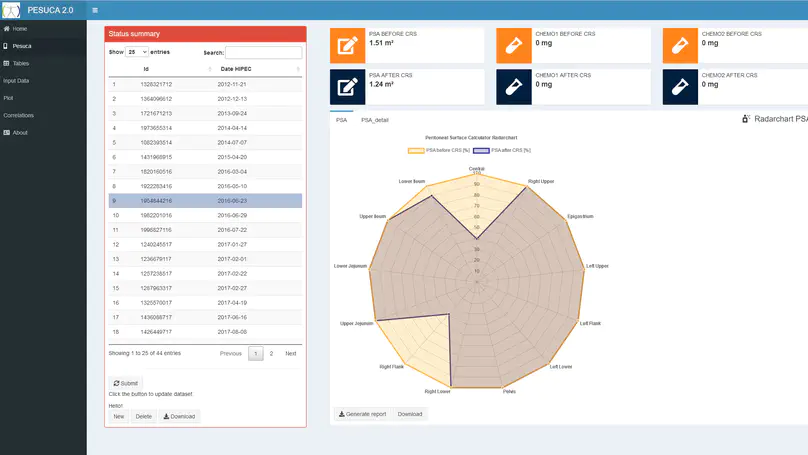Select row with date 2017-02-22

tap(205, 274)
